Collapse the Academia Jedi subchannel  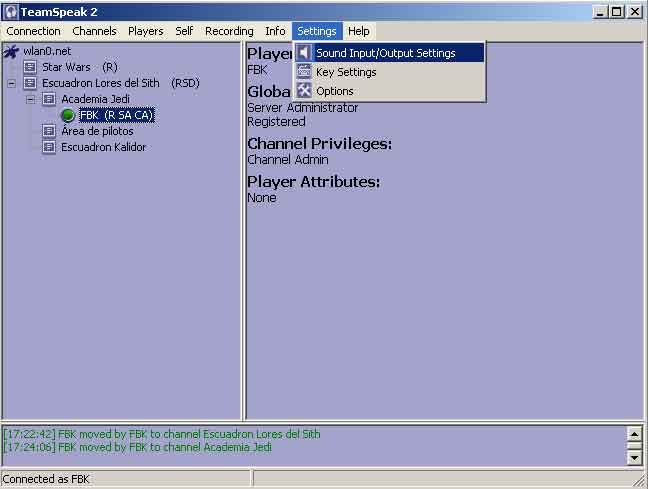(x=30, y=100)
